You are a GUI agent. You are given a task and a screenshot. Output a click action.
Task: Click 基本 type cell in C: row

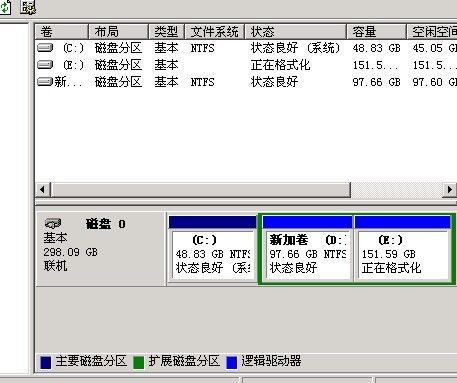click(166, 48)
